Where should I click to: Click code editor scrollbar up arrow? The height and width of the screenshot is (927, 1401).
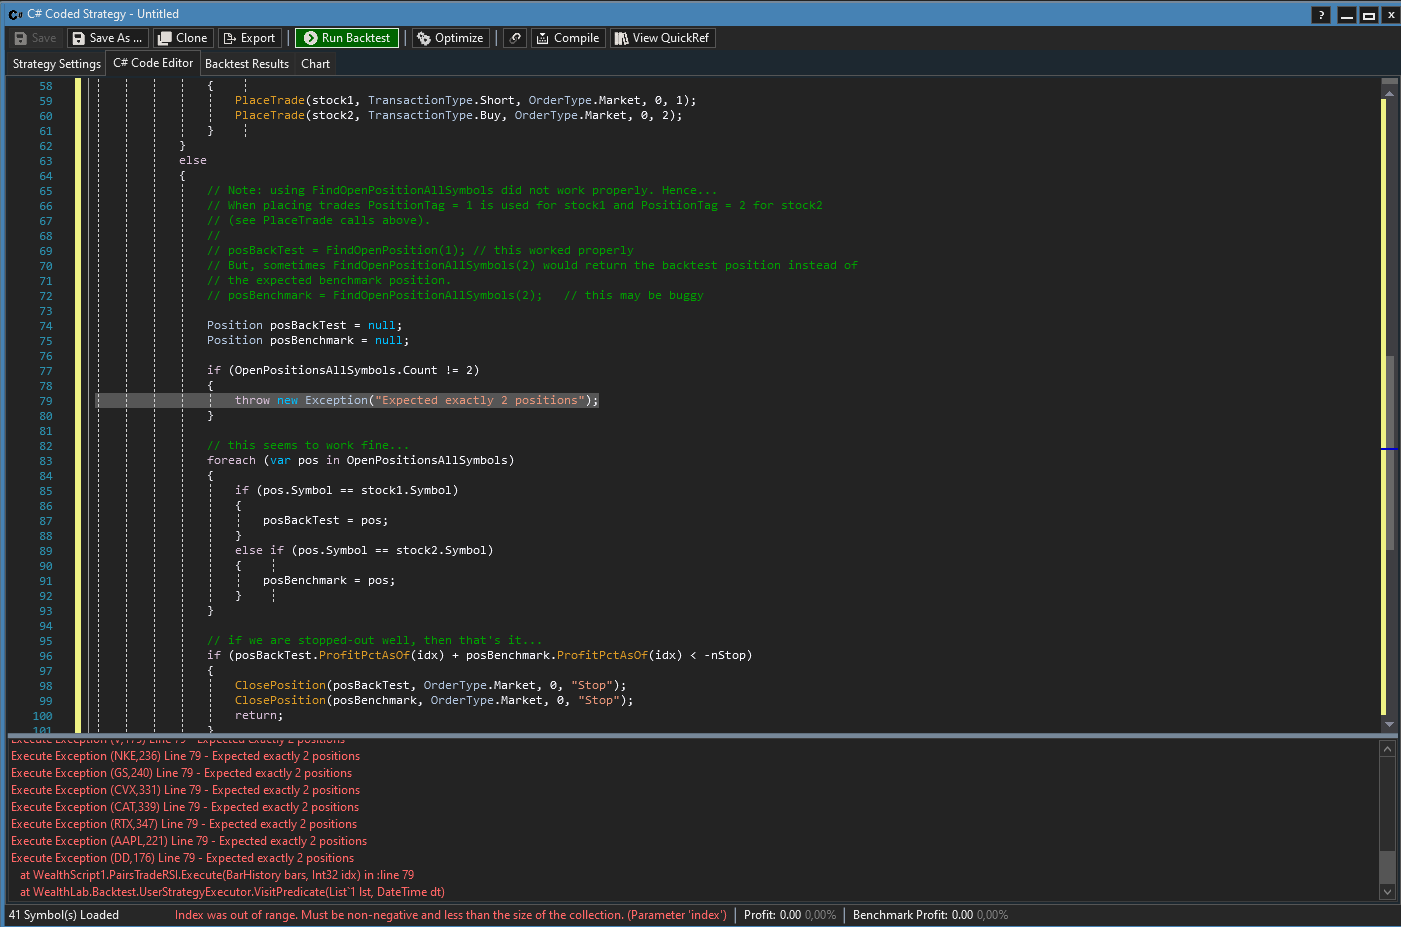click(x=1388, y=93)
